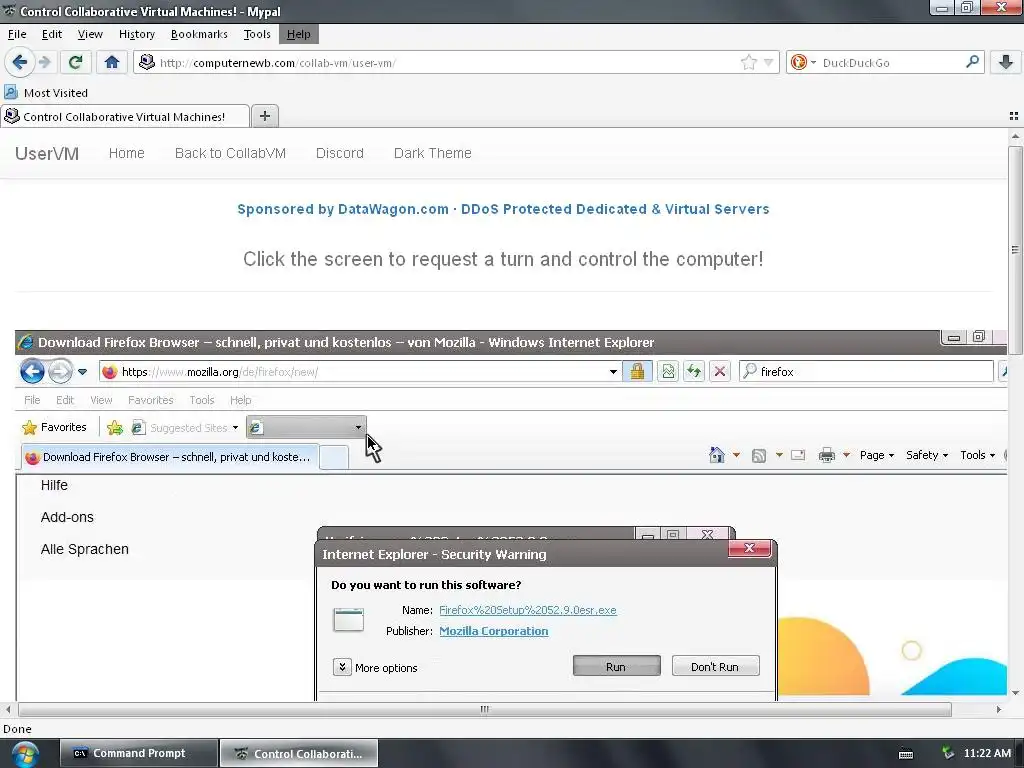Viewport: 1024px width, 768px height.
Task: Click the IE address bar
Action: click(x=359, y=372)
